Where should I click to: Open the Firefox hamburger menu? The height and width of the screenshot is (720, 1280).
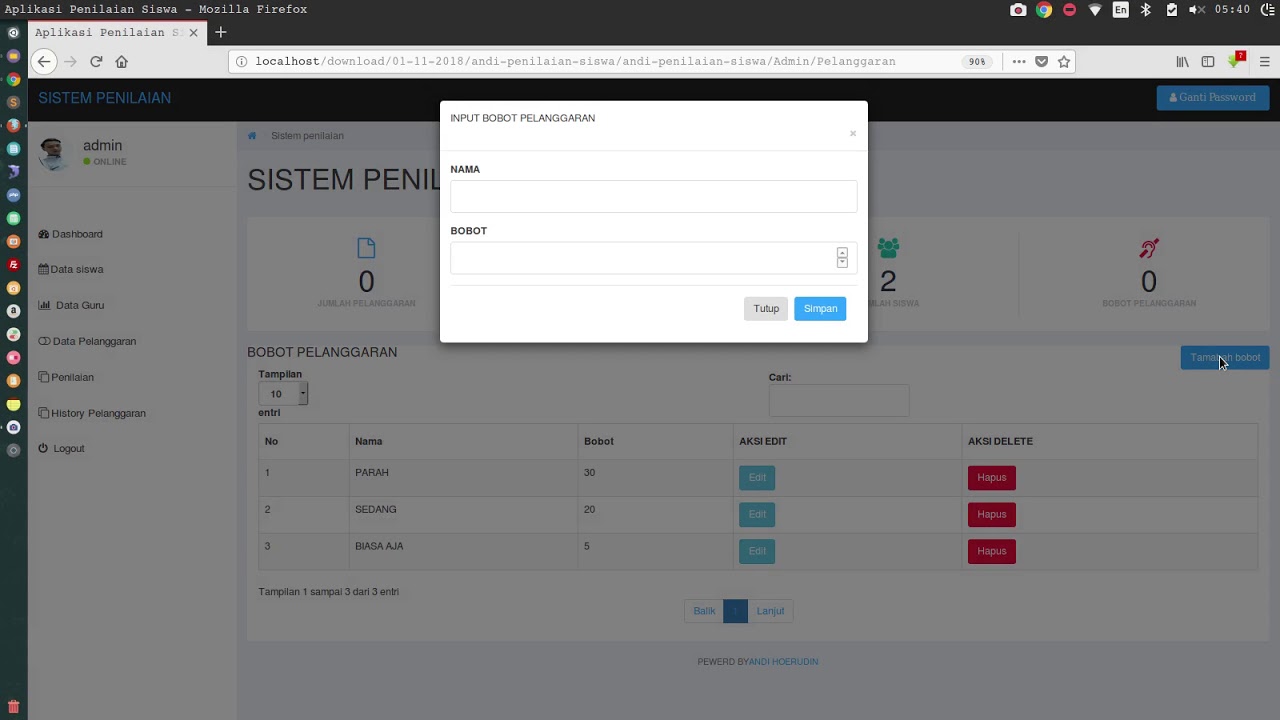(1264, 61)
